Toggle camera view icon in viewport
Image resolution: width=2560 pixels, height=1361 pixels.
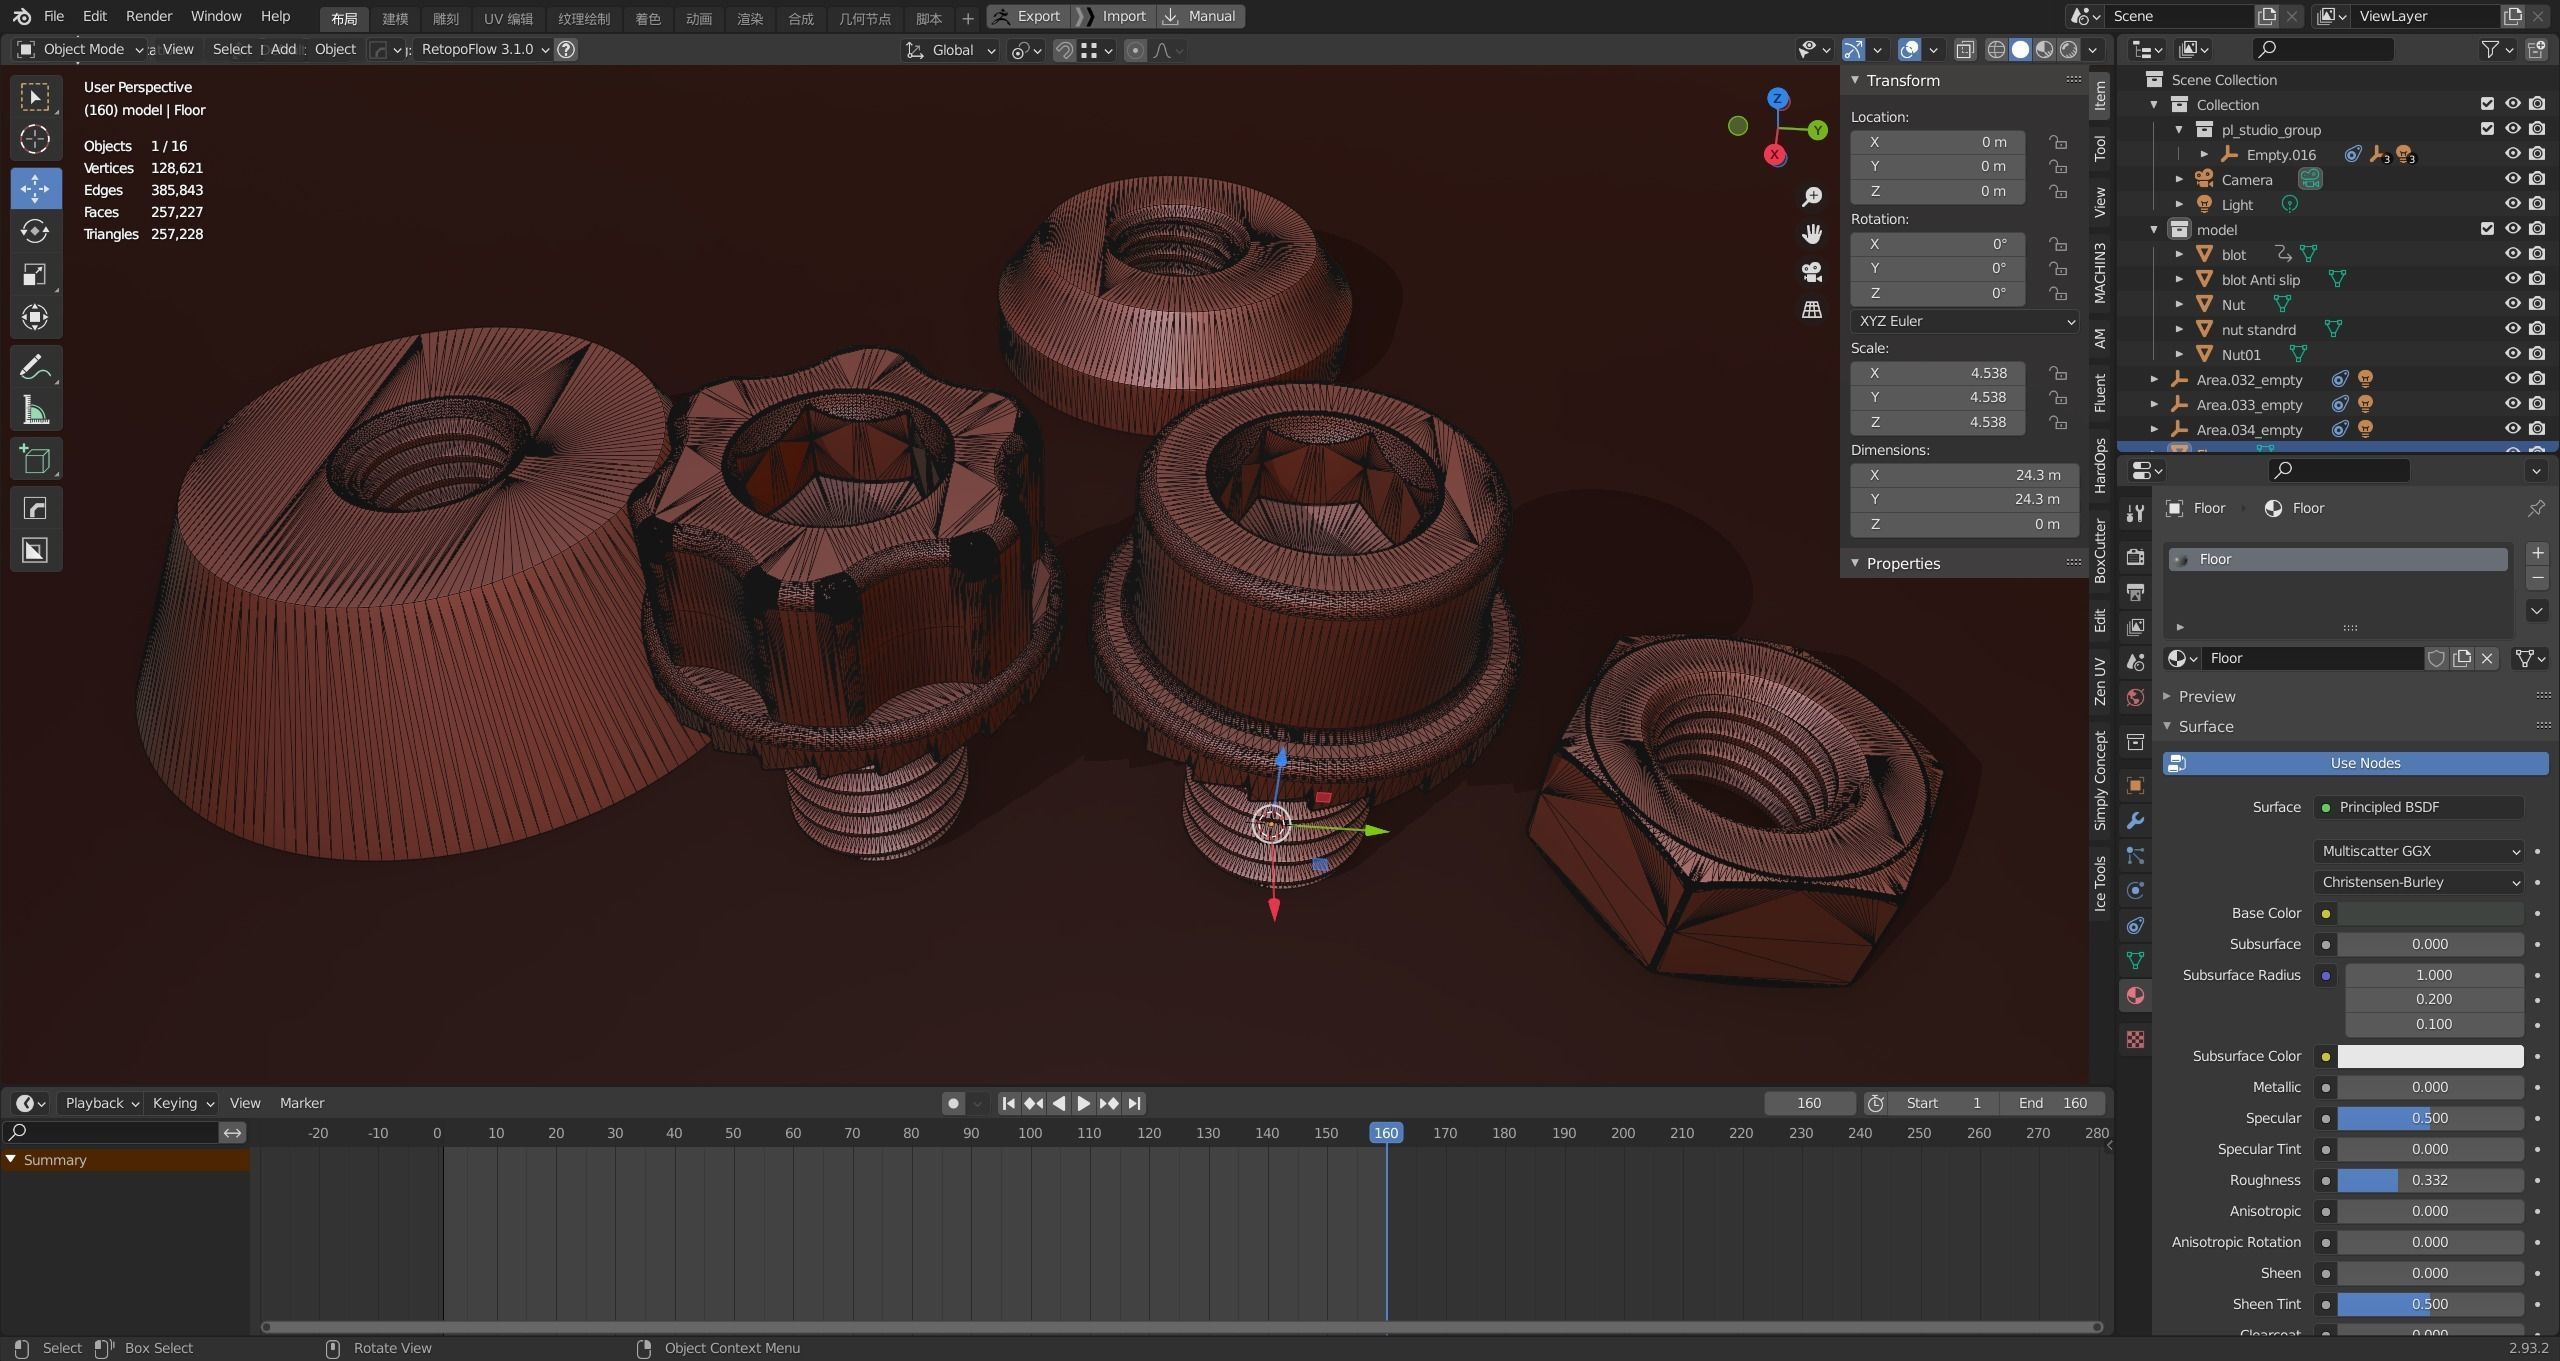click(1811, 272)
